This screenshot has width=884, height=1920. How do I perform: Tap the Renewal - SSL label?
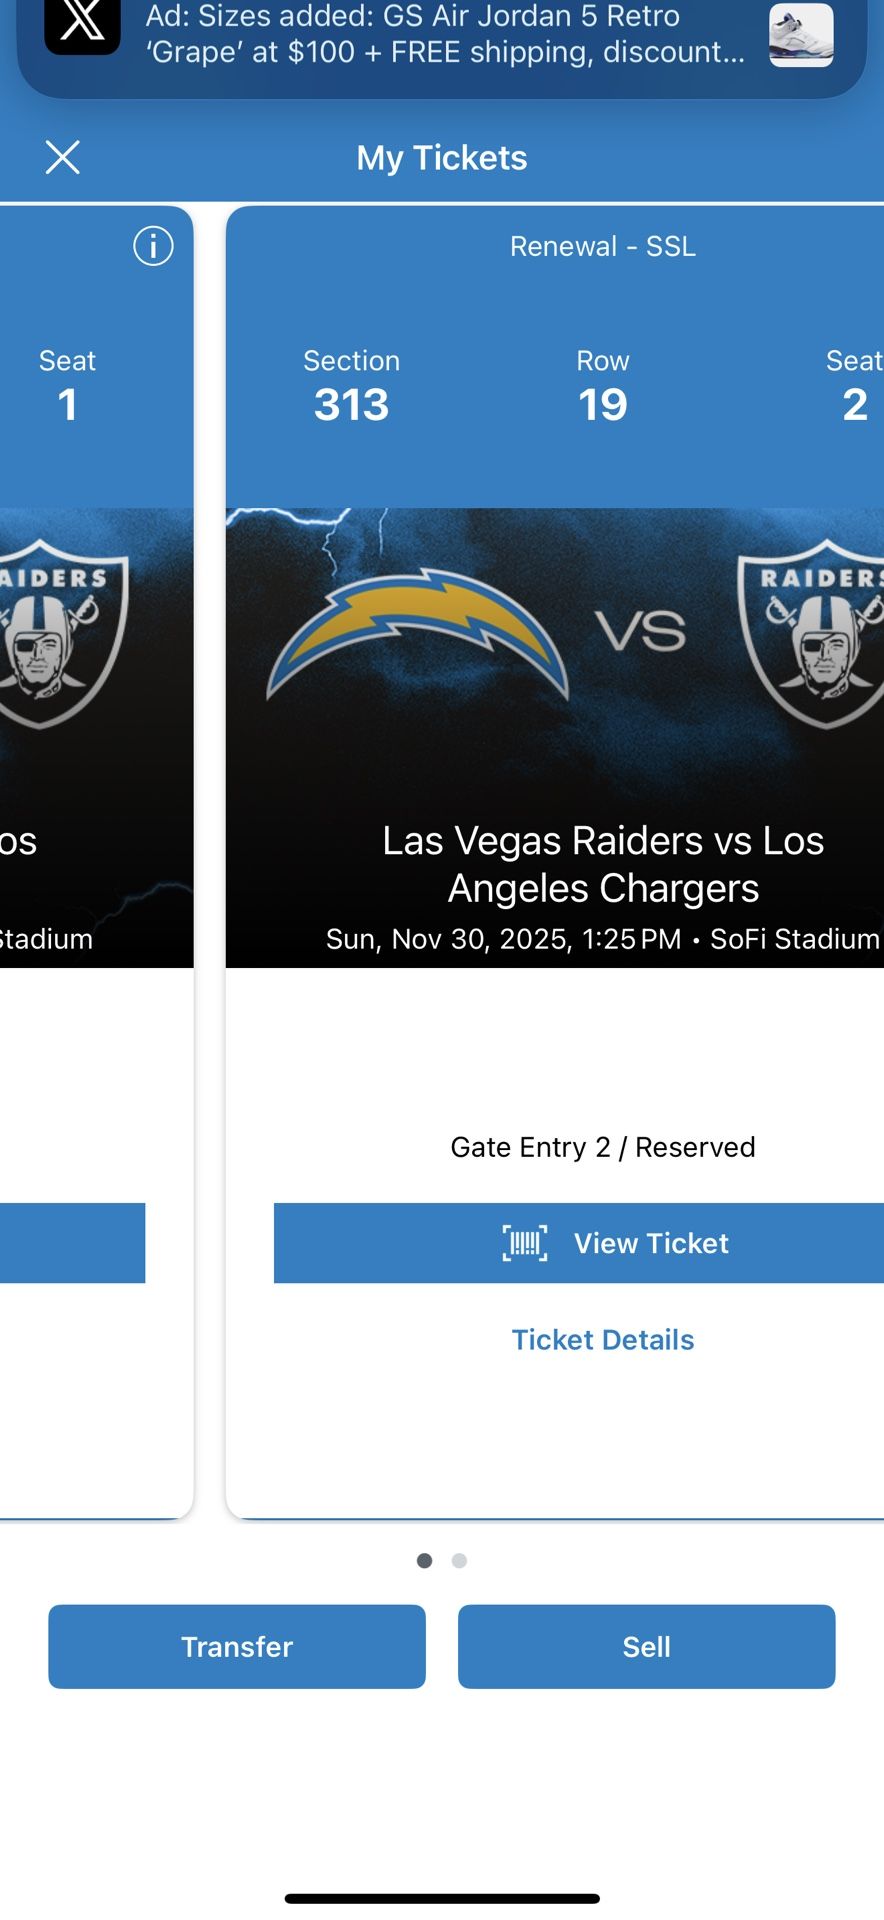[602, 246]
